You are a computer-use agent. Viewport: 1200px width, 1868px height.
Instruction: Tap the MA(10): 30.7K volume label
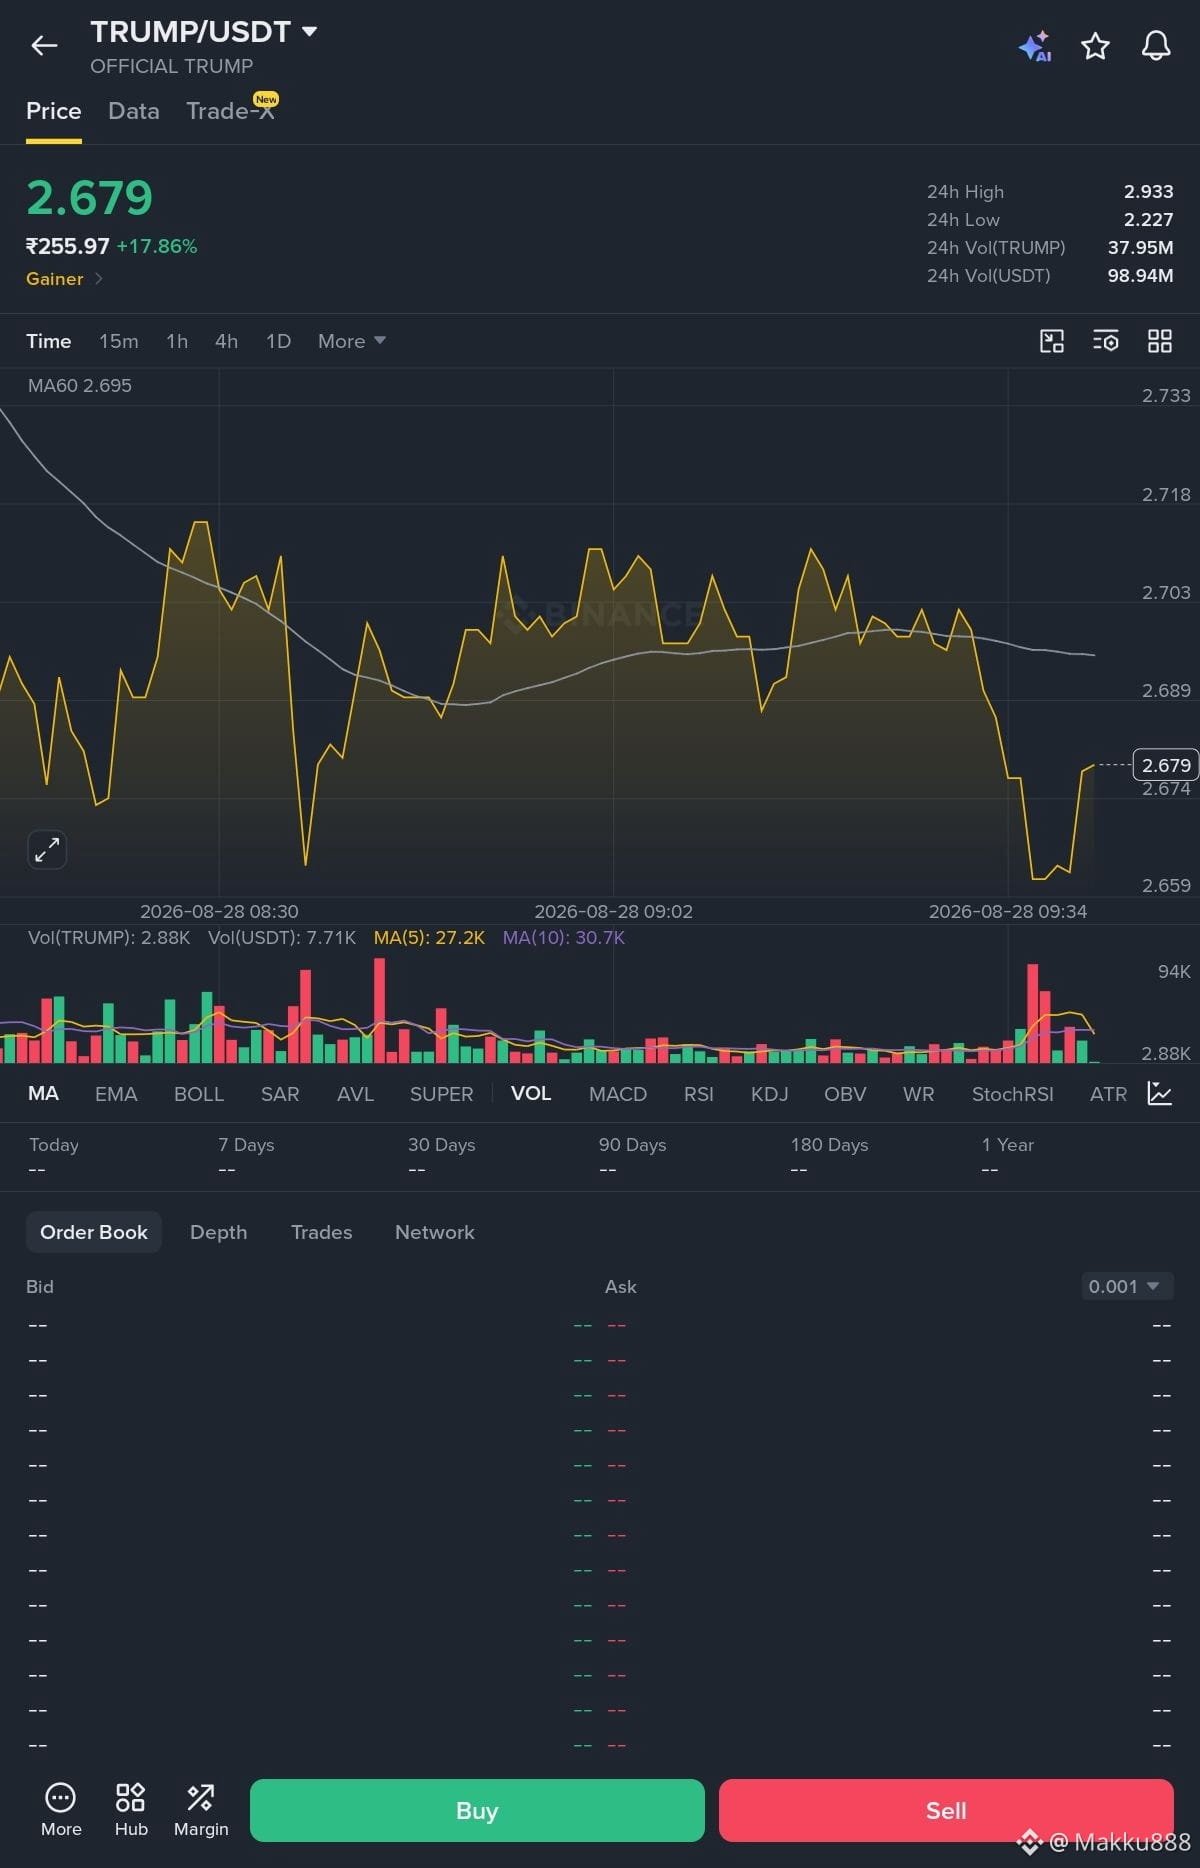564,938
